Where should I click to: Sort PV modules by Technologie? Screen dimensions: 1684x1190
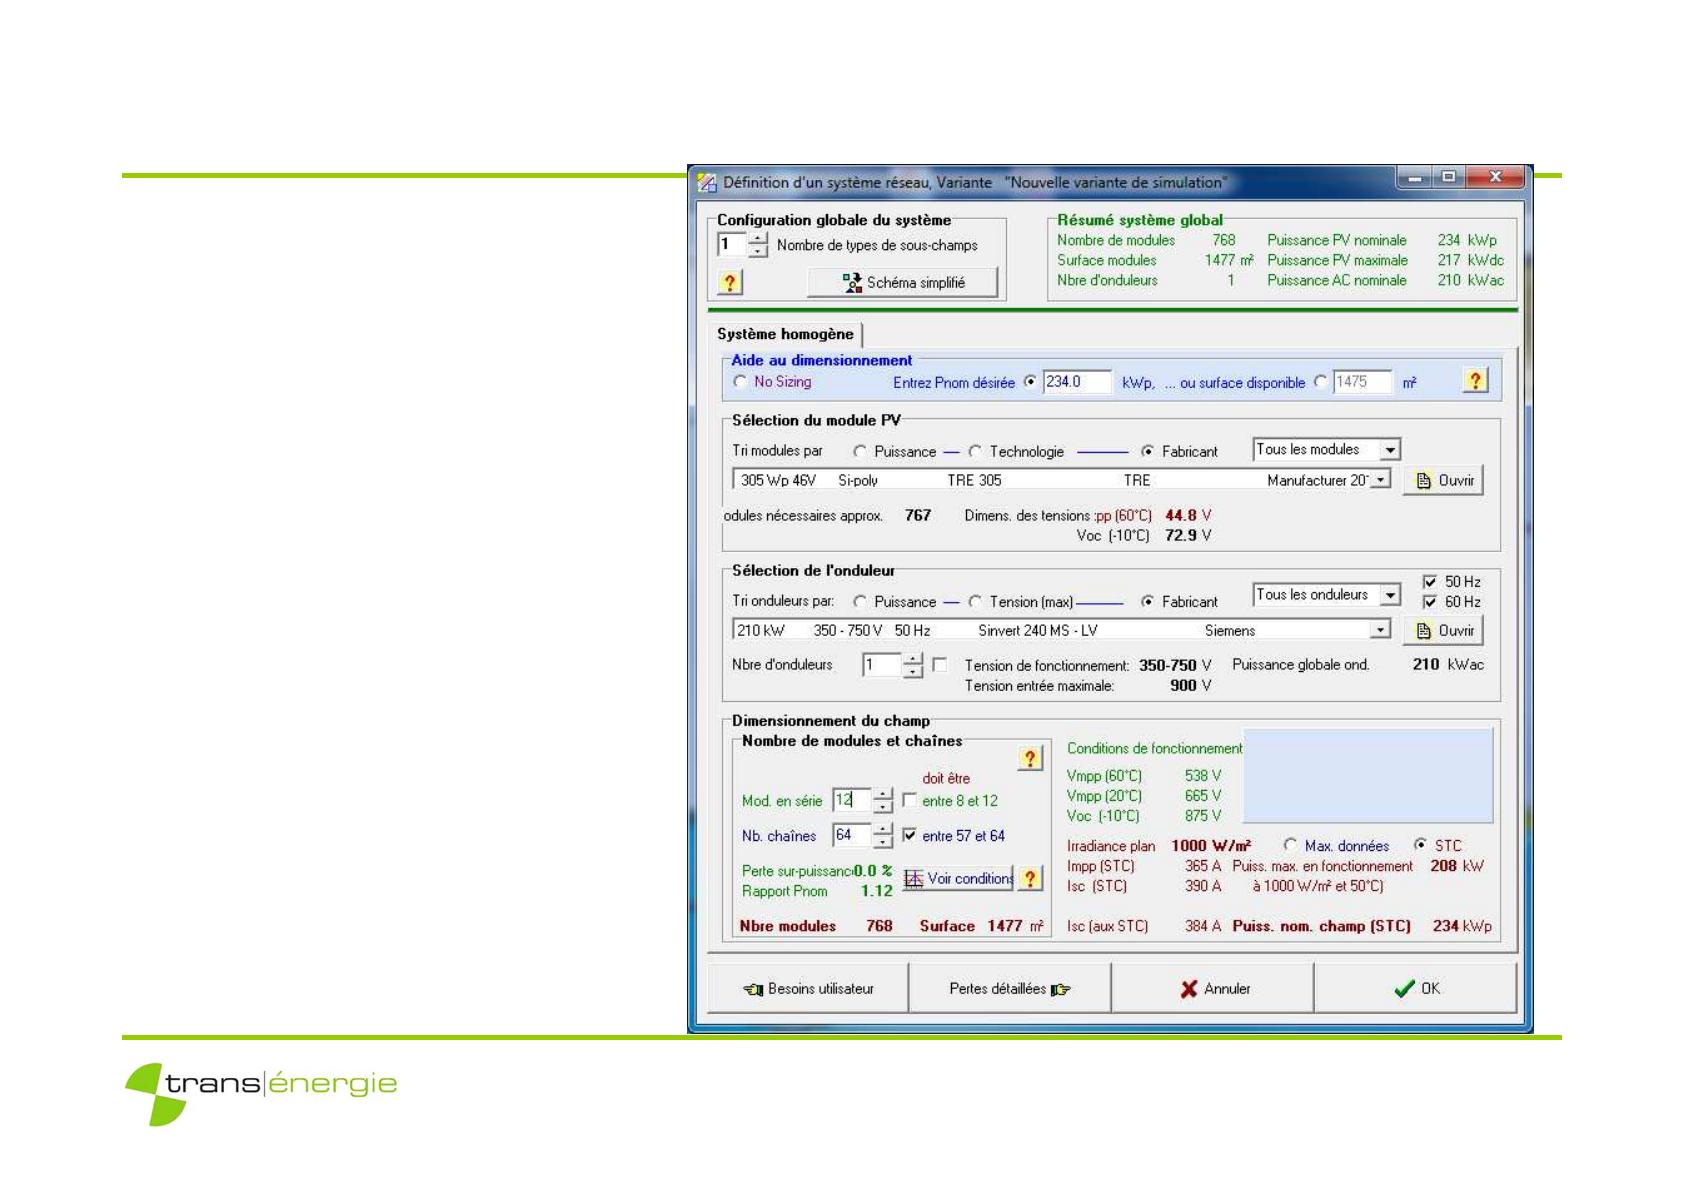coord(975,451)
